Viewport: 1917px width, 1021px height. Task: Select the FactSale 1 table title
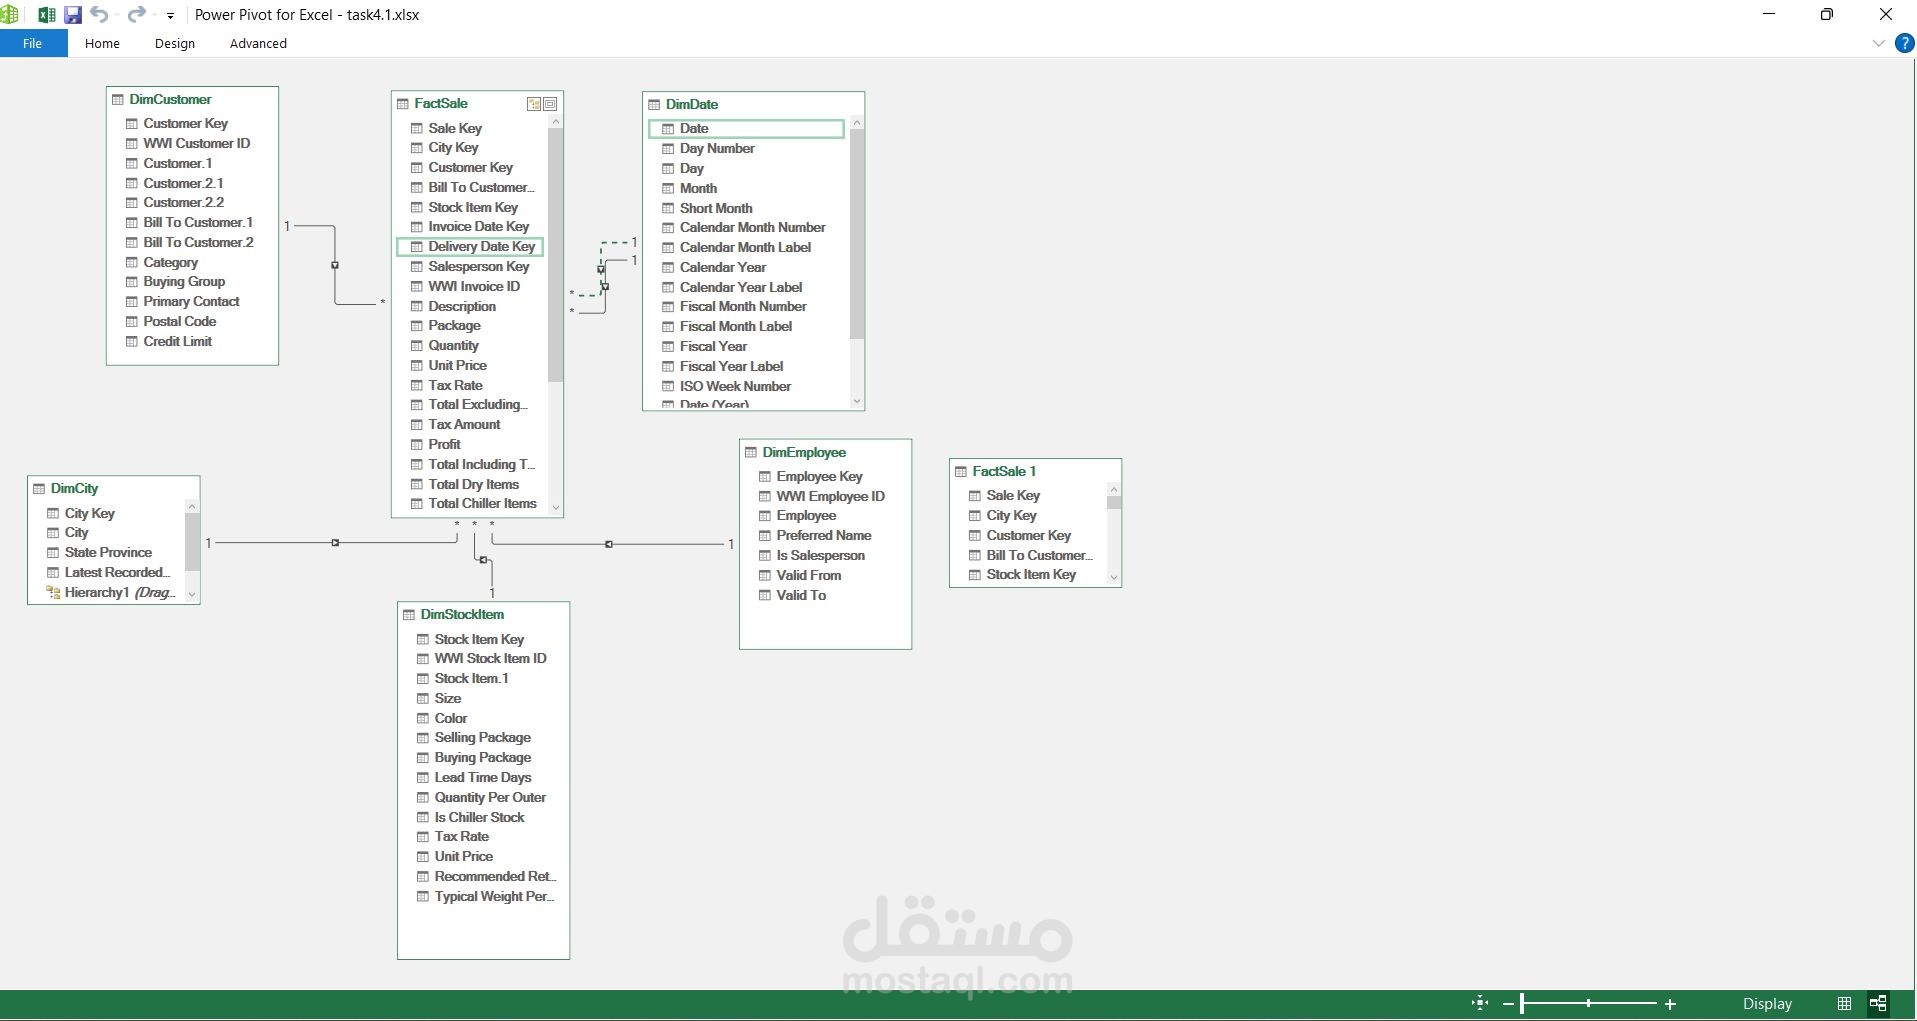[1004, 472]
